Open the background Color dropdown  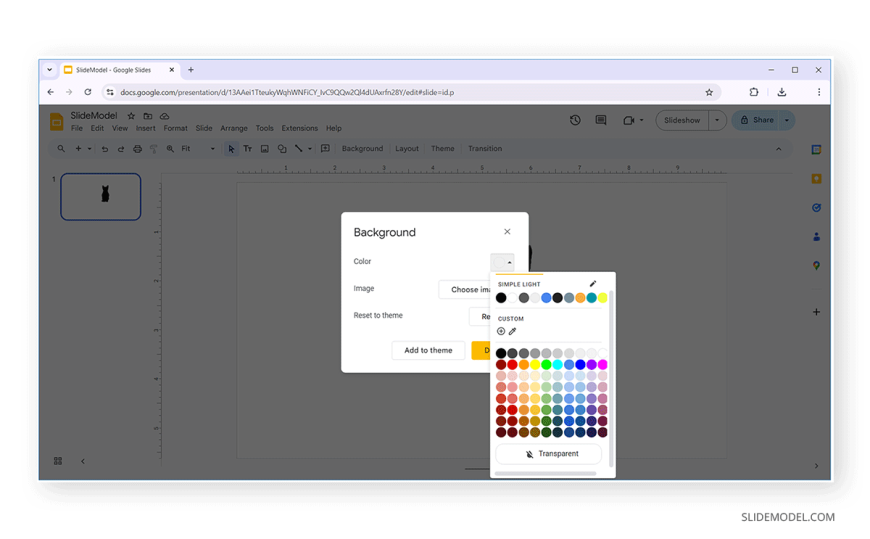click(x=503, y=262)
